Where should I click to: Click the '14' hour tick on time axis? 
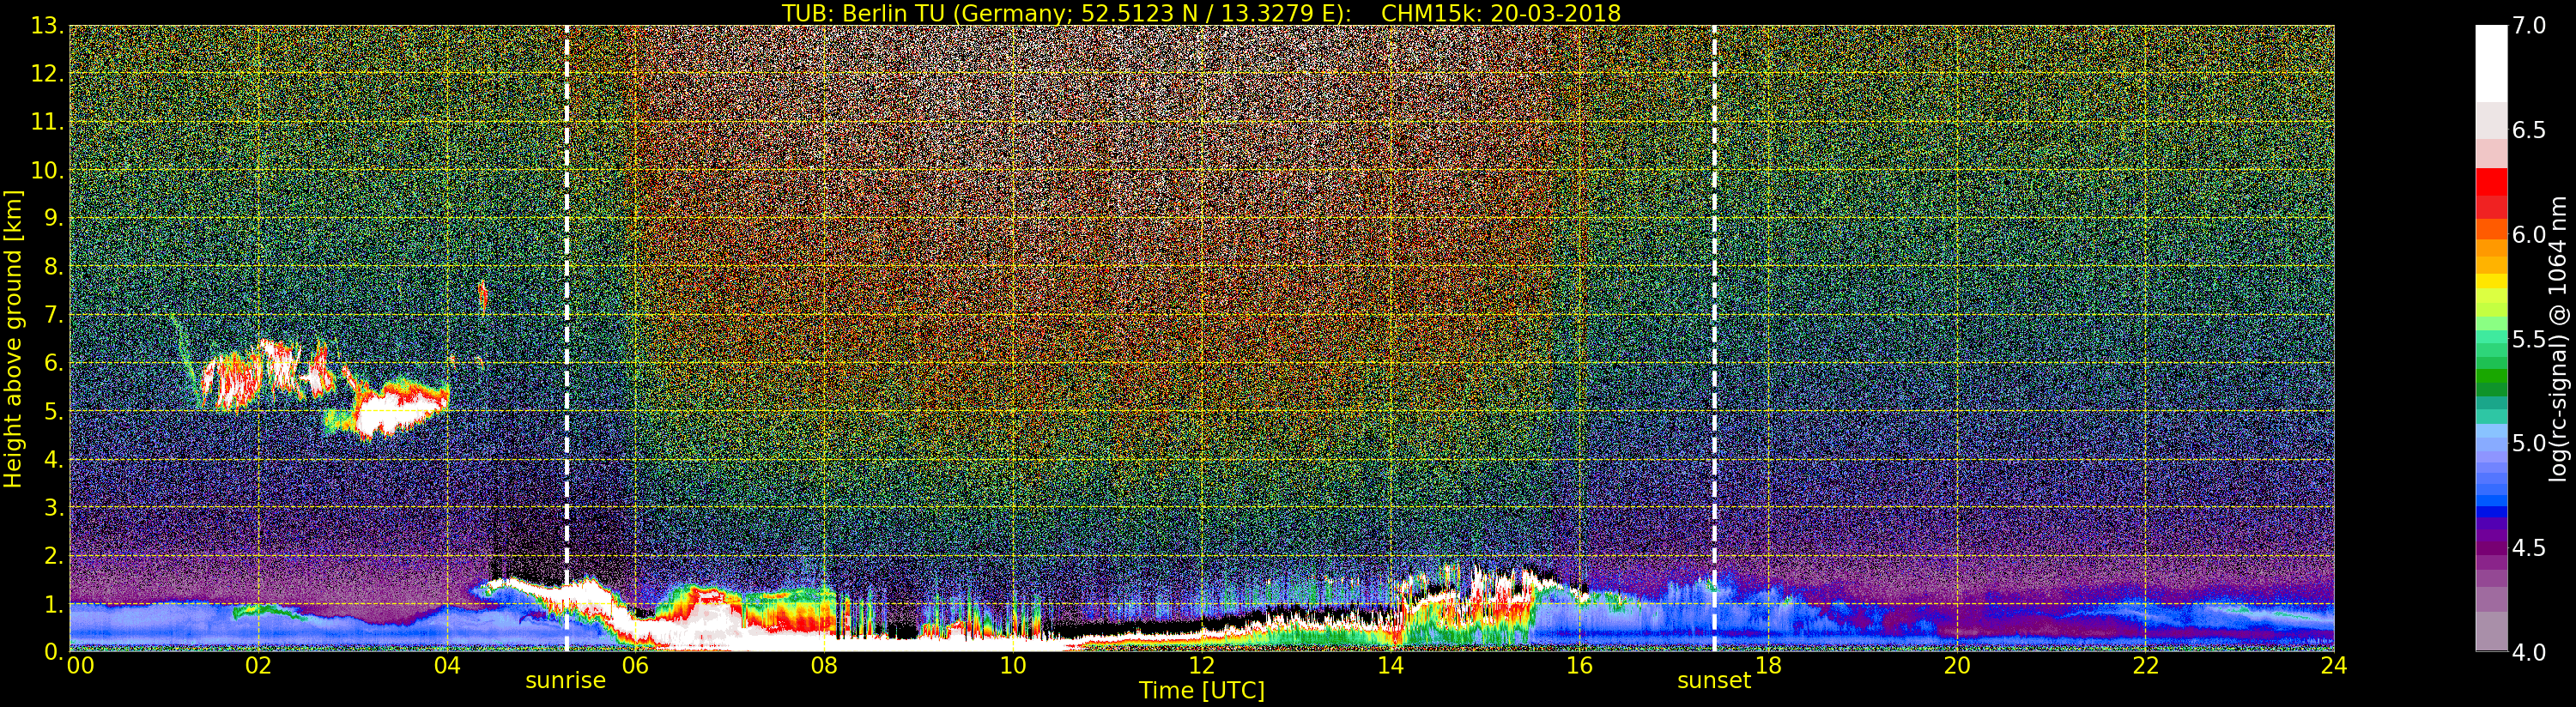pos(1390,666)
